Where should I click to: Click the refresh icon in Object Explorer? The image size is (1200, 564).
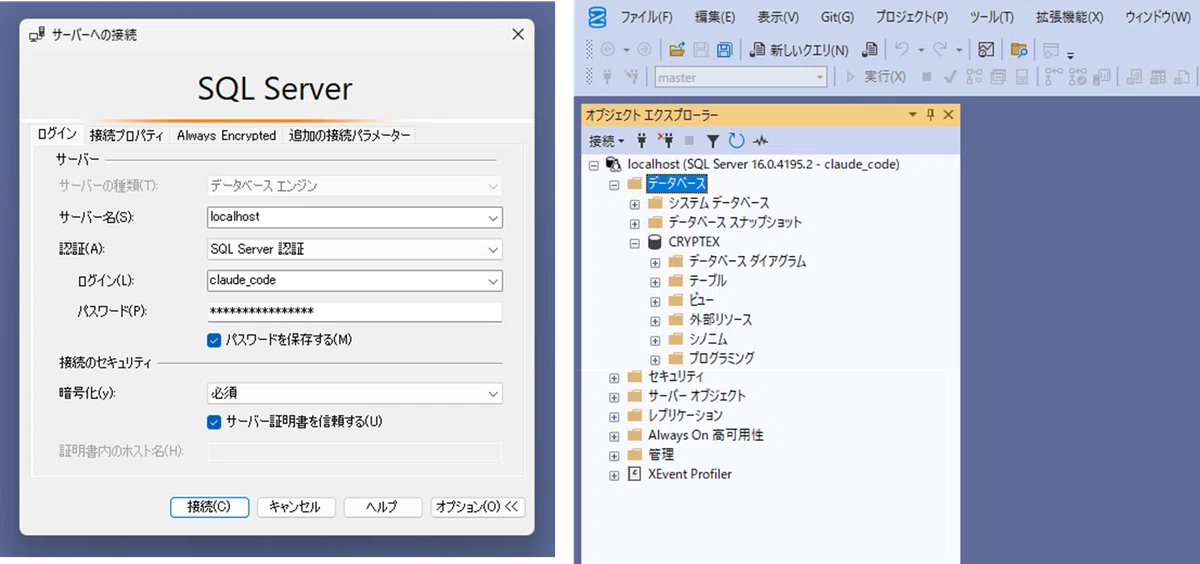point(737,141)
